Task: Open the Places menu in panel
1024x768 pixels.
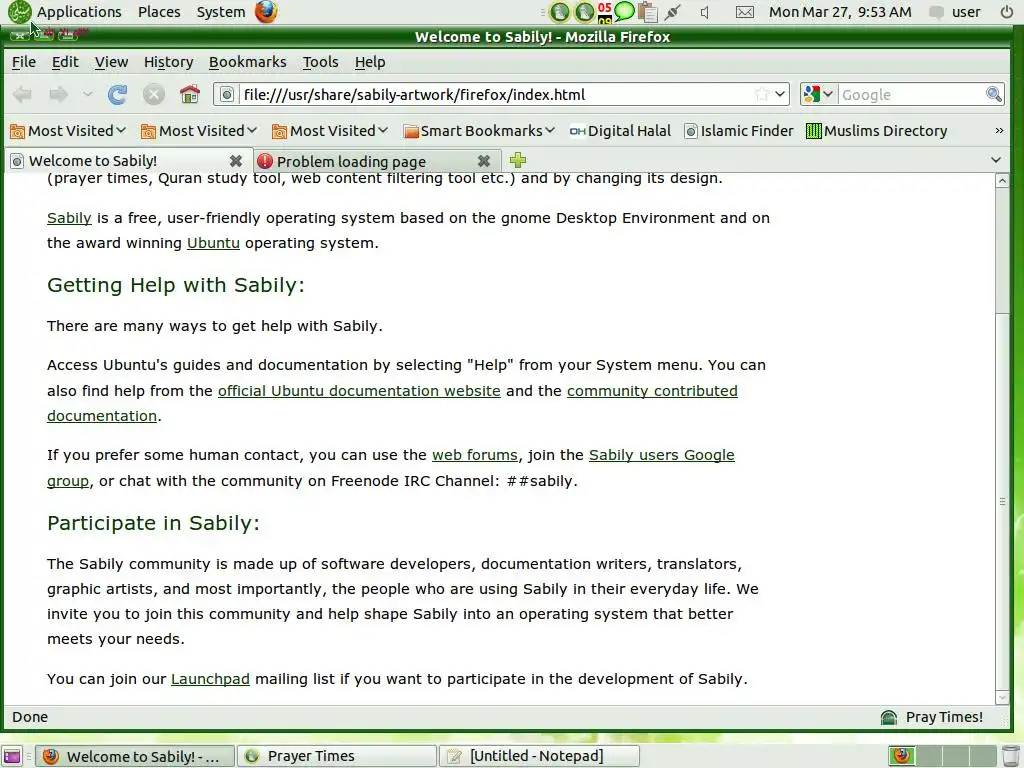Action: (x=159, y=12)
